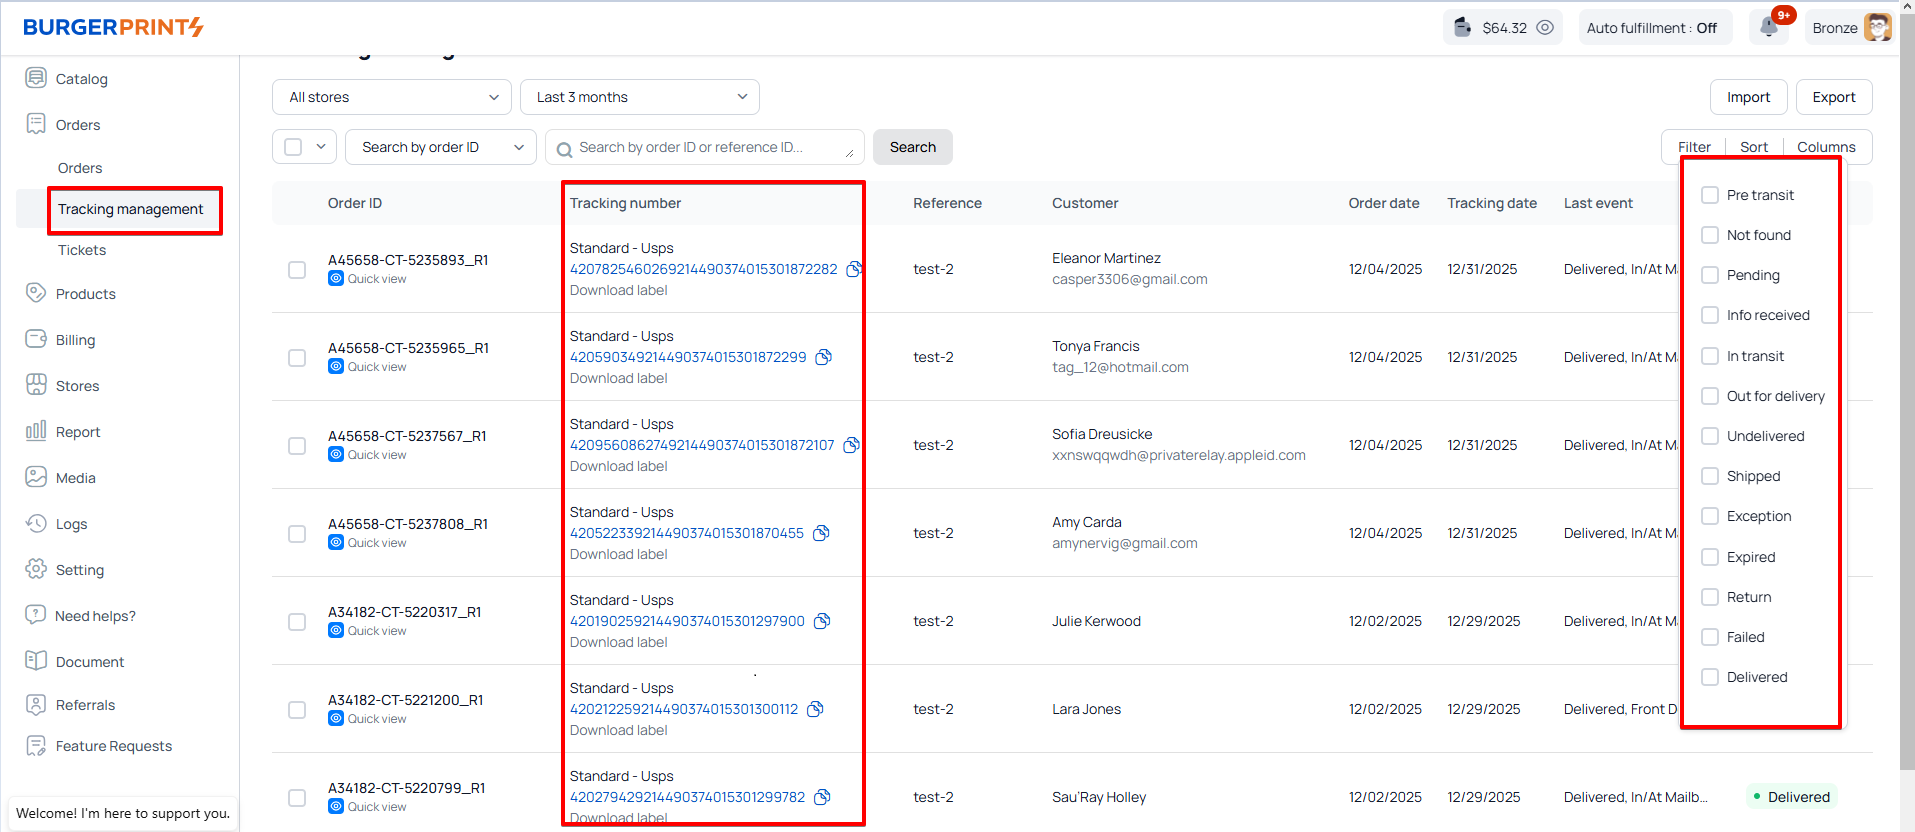Open the Catalog sidebar icon

[36, 78]
